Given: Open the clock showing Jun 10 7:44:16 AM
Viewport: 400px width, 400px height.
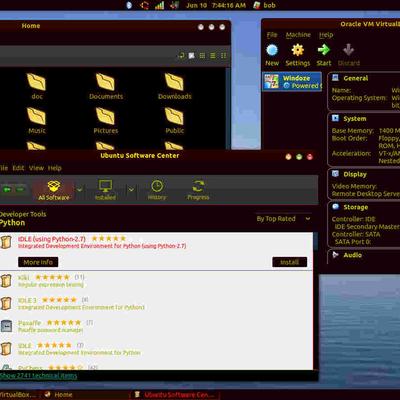Looking at the screenshot, I should [x=216, y=5].
